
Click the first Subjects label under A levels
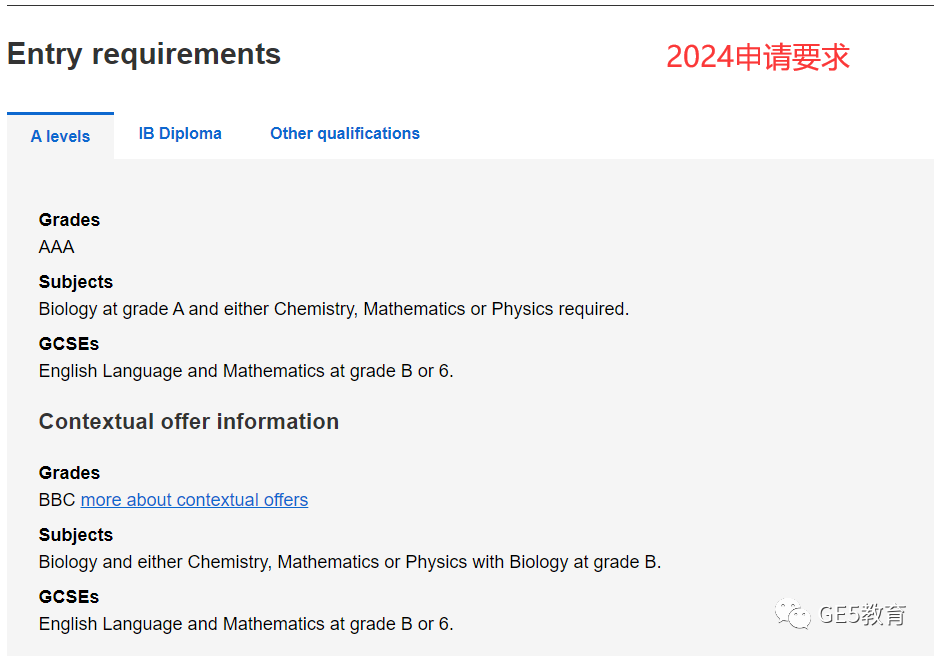(76, 282)
